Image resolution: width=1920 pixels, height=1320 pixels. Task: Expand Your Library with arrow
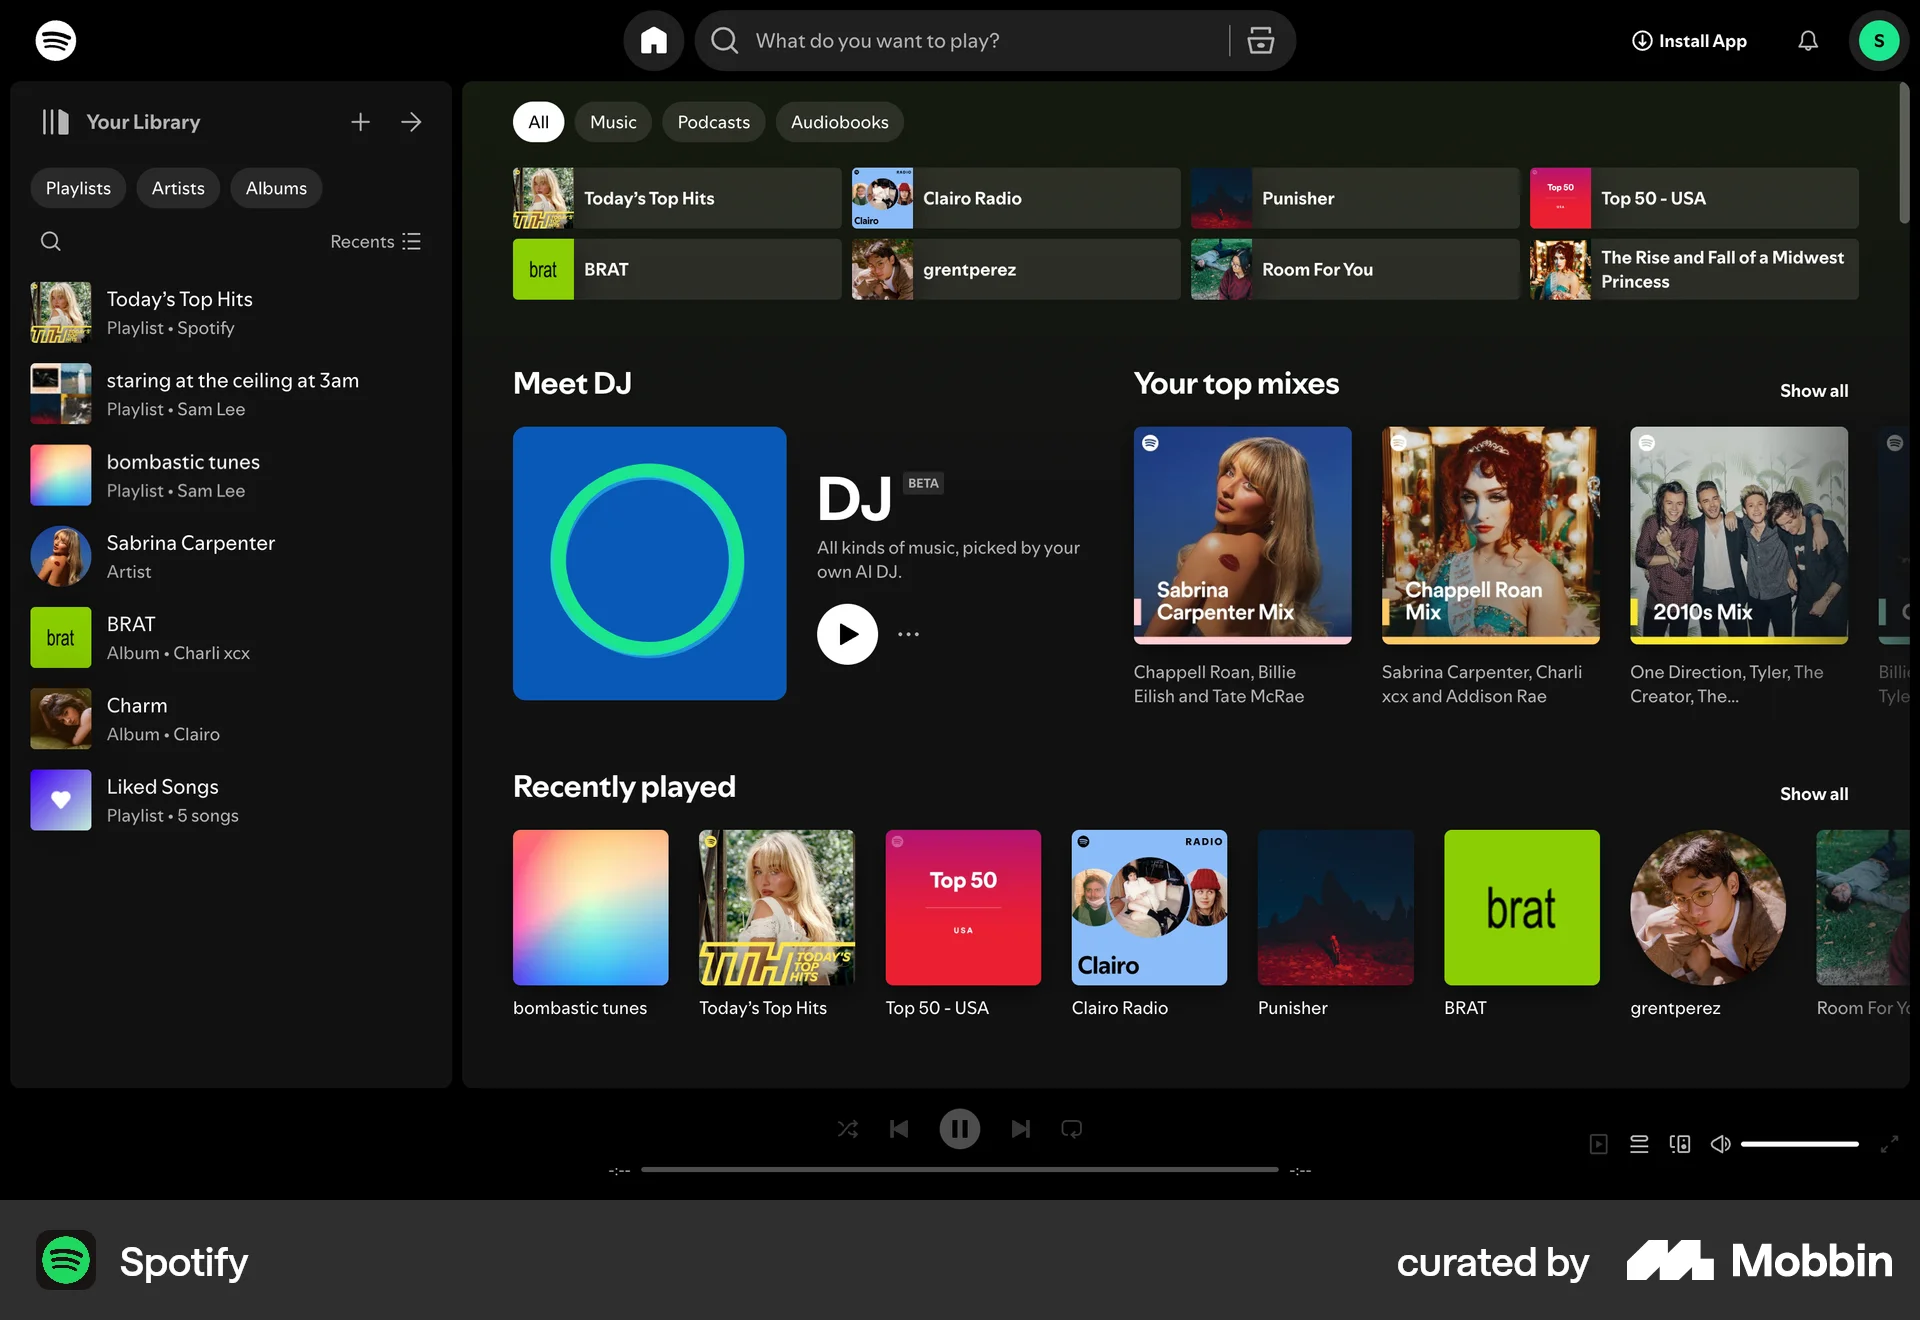pos(411,122)
